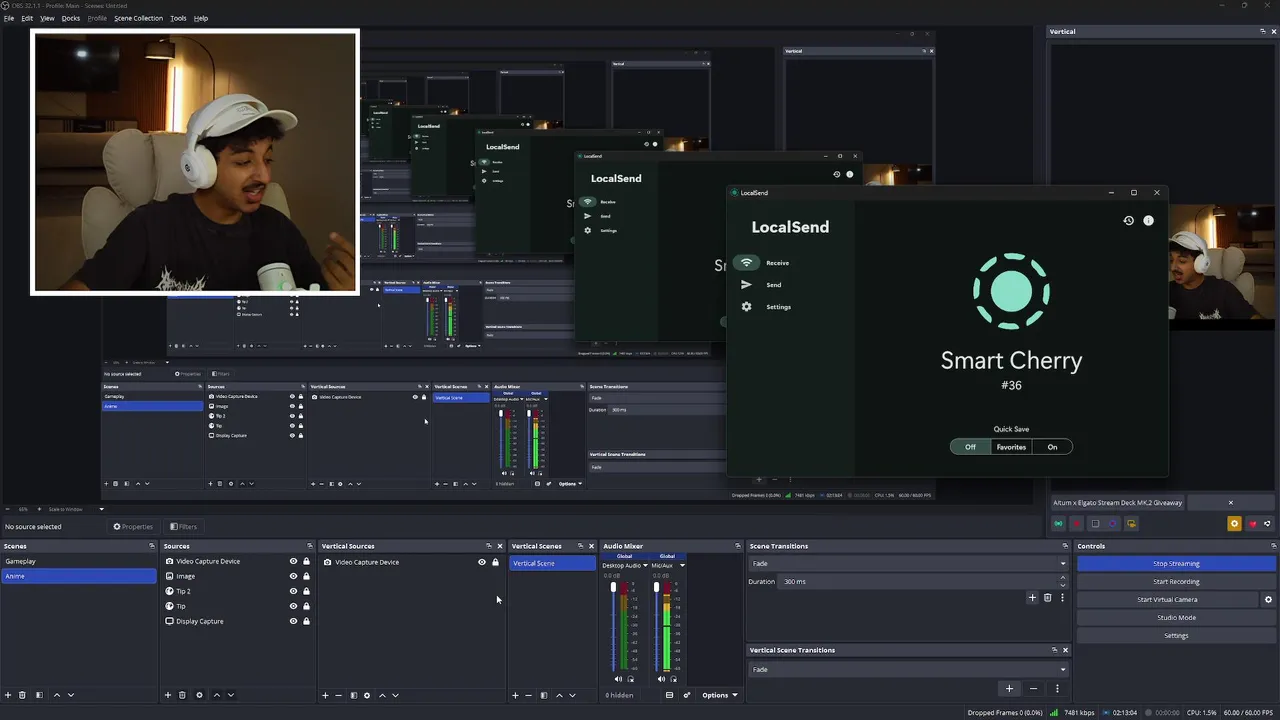The width and height of the screenshot is (1280, 720).
Task: Add a new scene in Scenes panel
Action: coord(8,695)
